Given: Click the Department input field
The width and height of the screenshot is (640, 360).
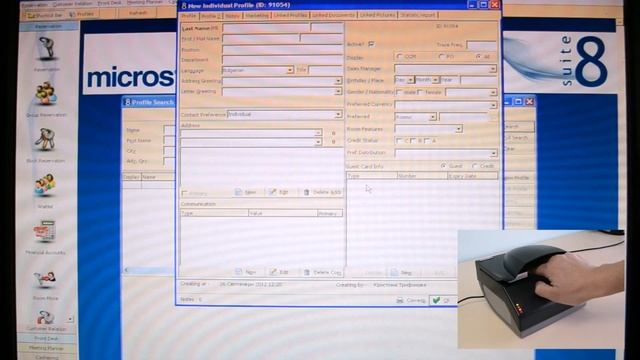Looking at the screenshot, I should pos(282,60).
